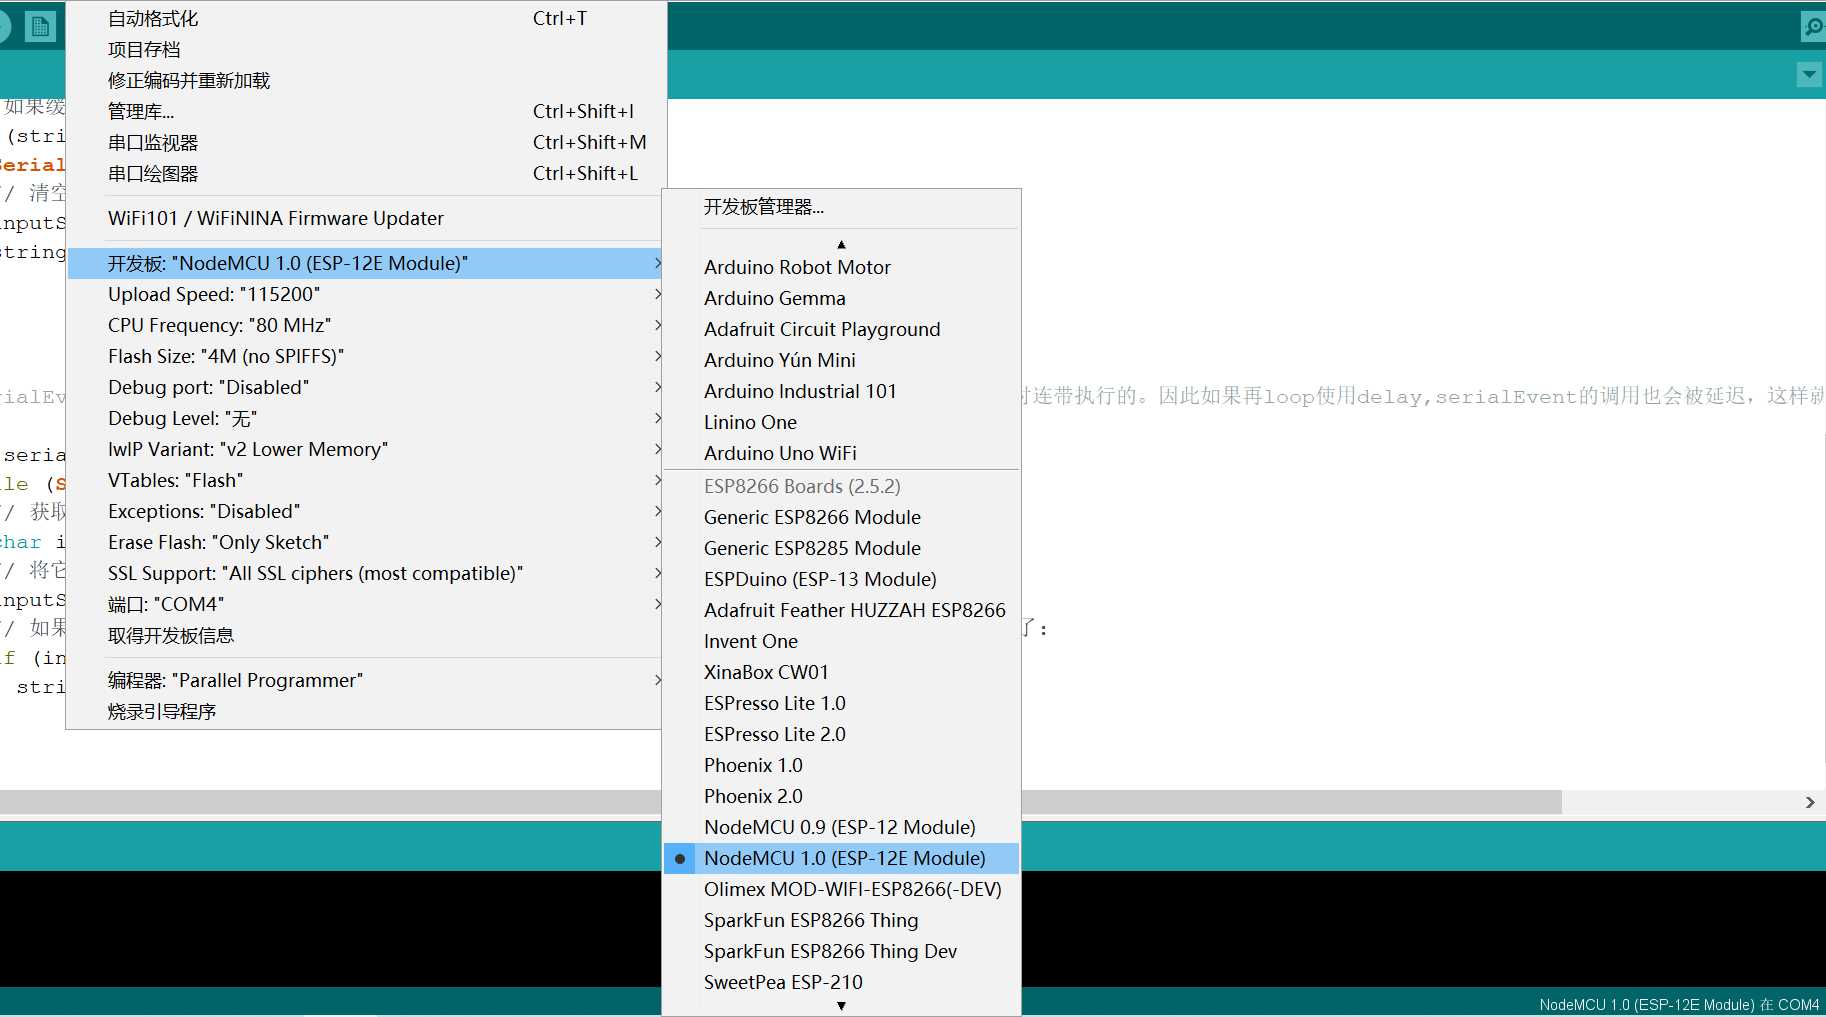Pick the XinaBox CW01 board
The image size is (1826, 1017).
pos(841,672)
